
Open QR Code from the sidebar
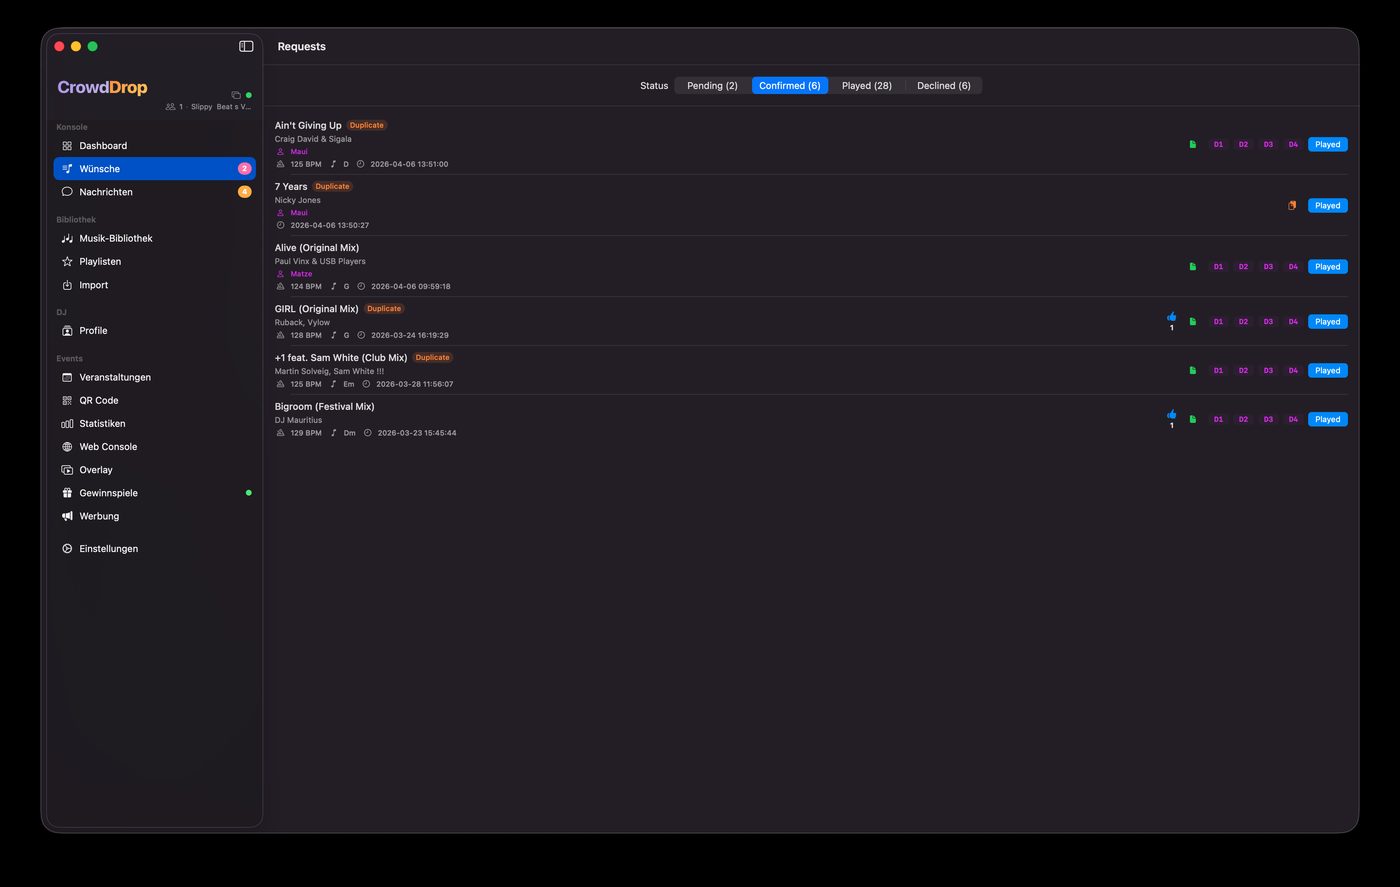[x=98, y=400]
